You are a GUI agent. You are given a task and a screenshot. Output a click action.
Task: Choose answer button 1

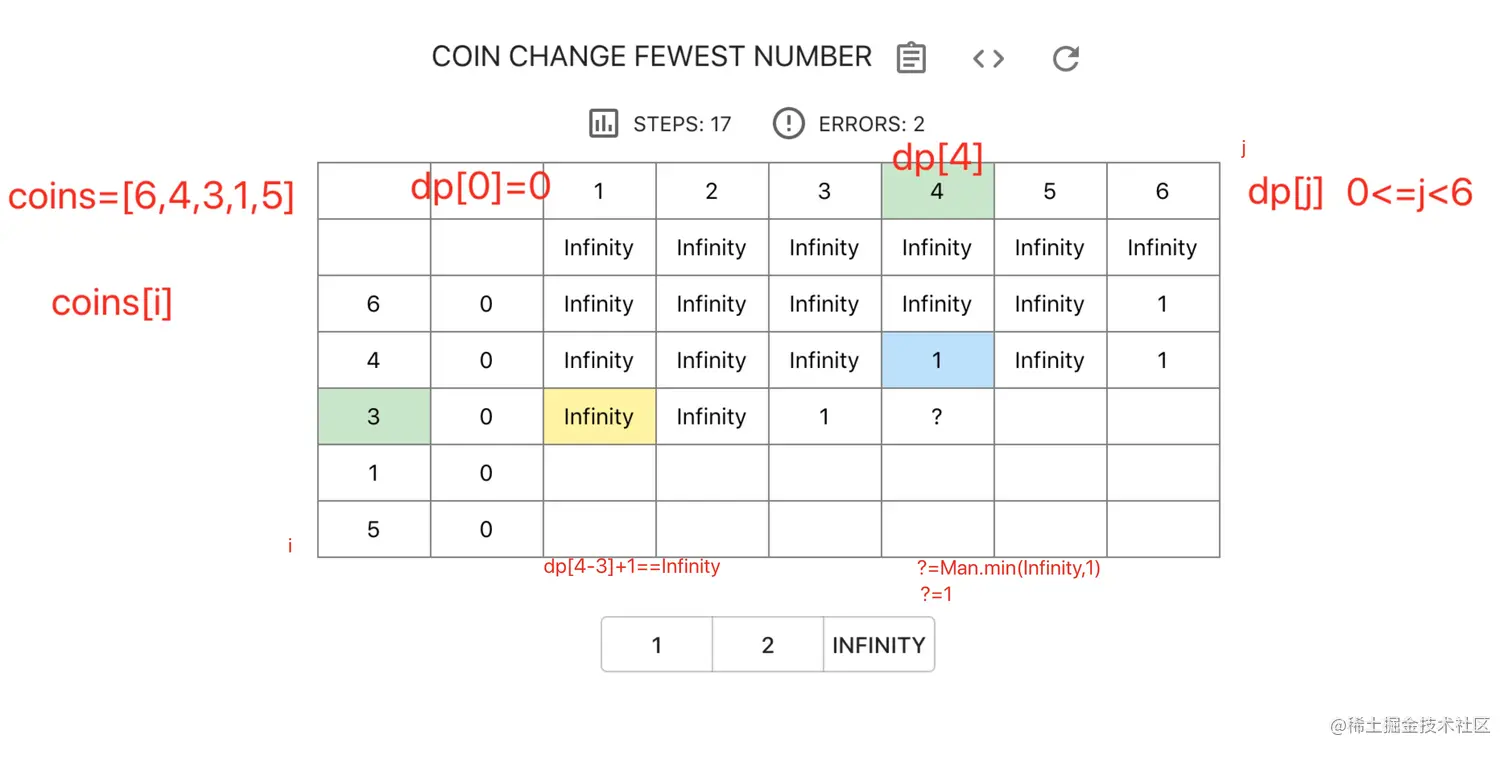point(657,645)
